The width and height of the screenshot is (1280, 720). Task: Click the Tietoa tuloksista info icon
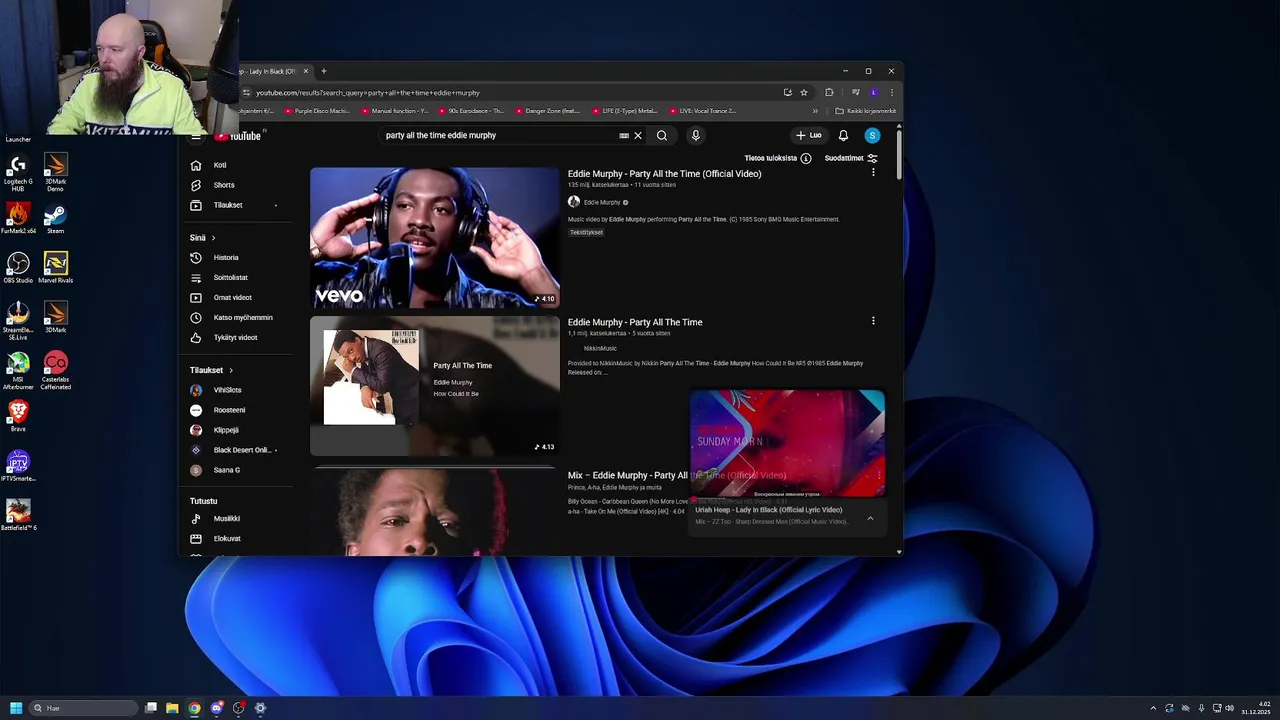[x=806, y=158]
